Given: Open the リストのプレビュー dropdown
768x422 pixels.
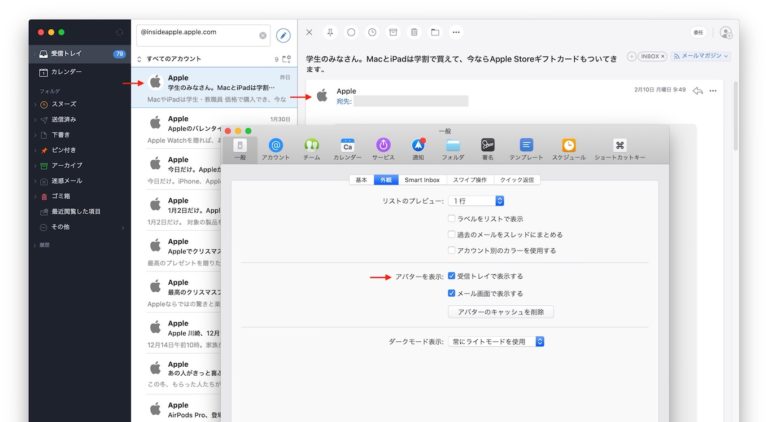Looking at the screenshot, I should coord(477,201).
